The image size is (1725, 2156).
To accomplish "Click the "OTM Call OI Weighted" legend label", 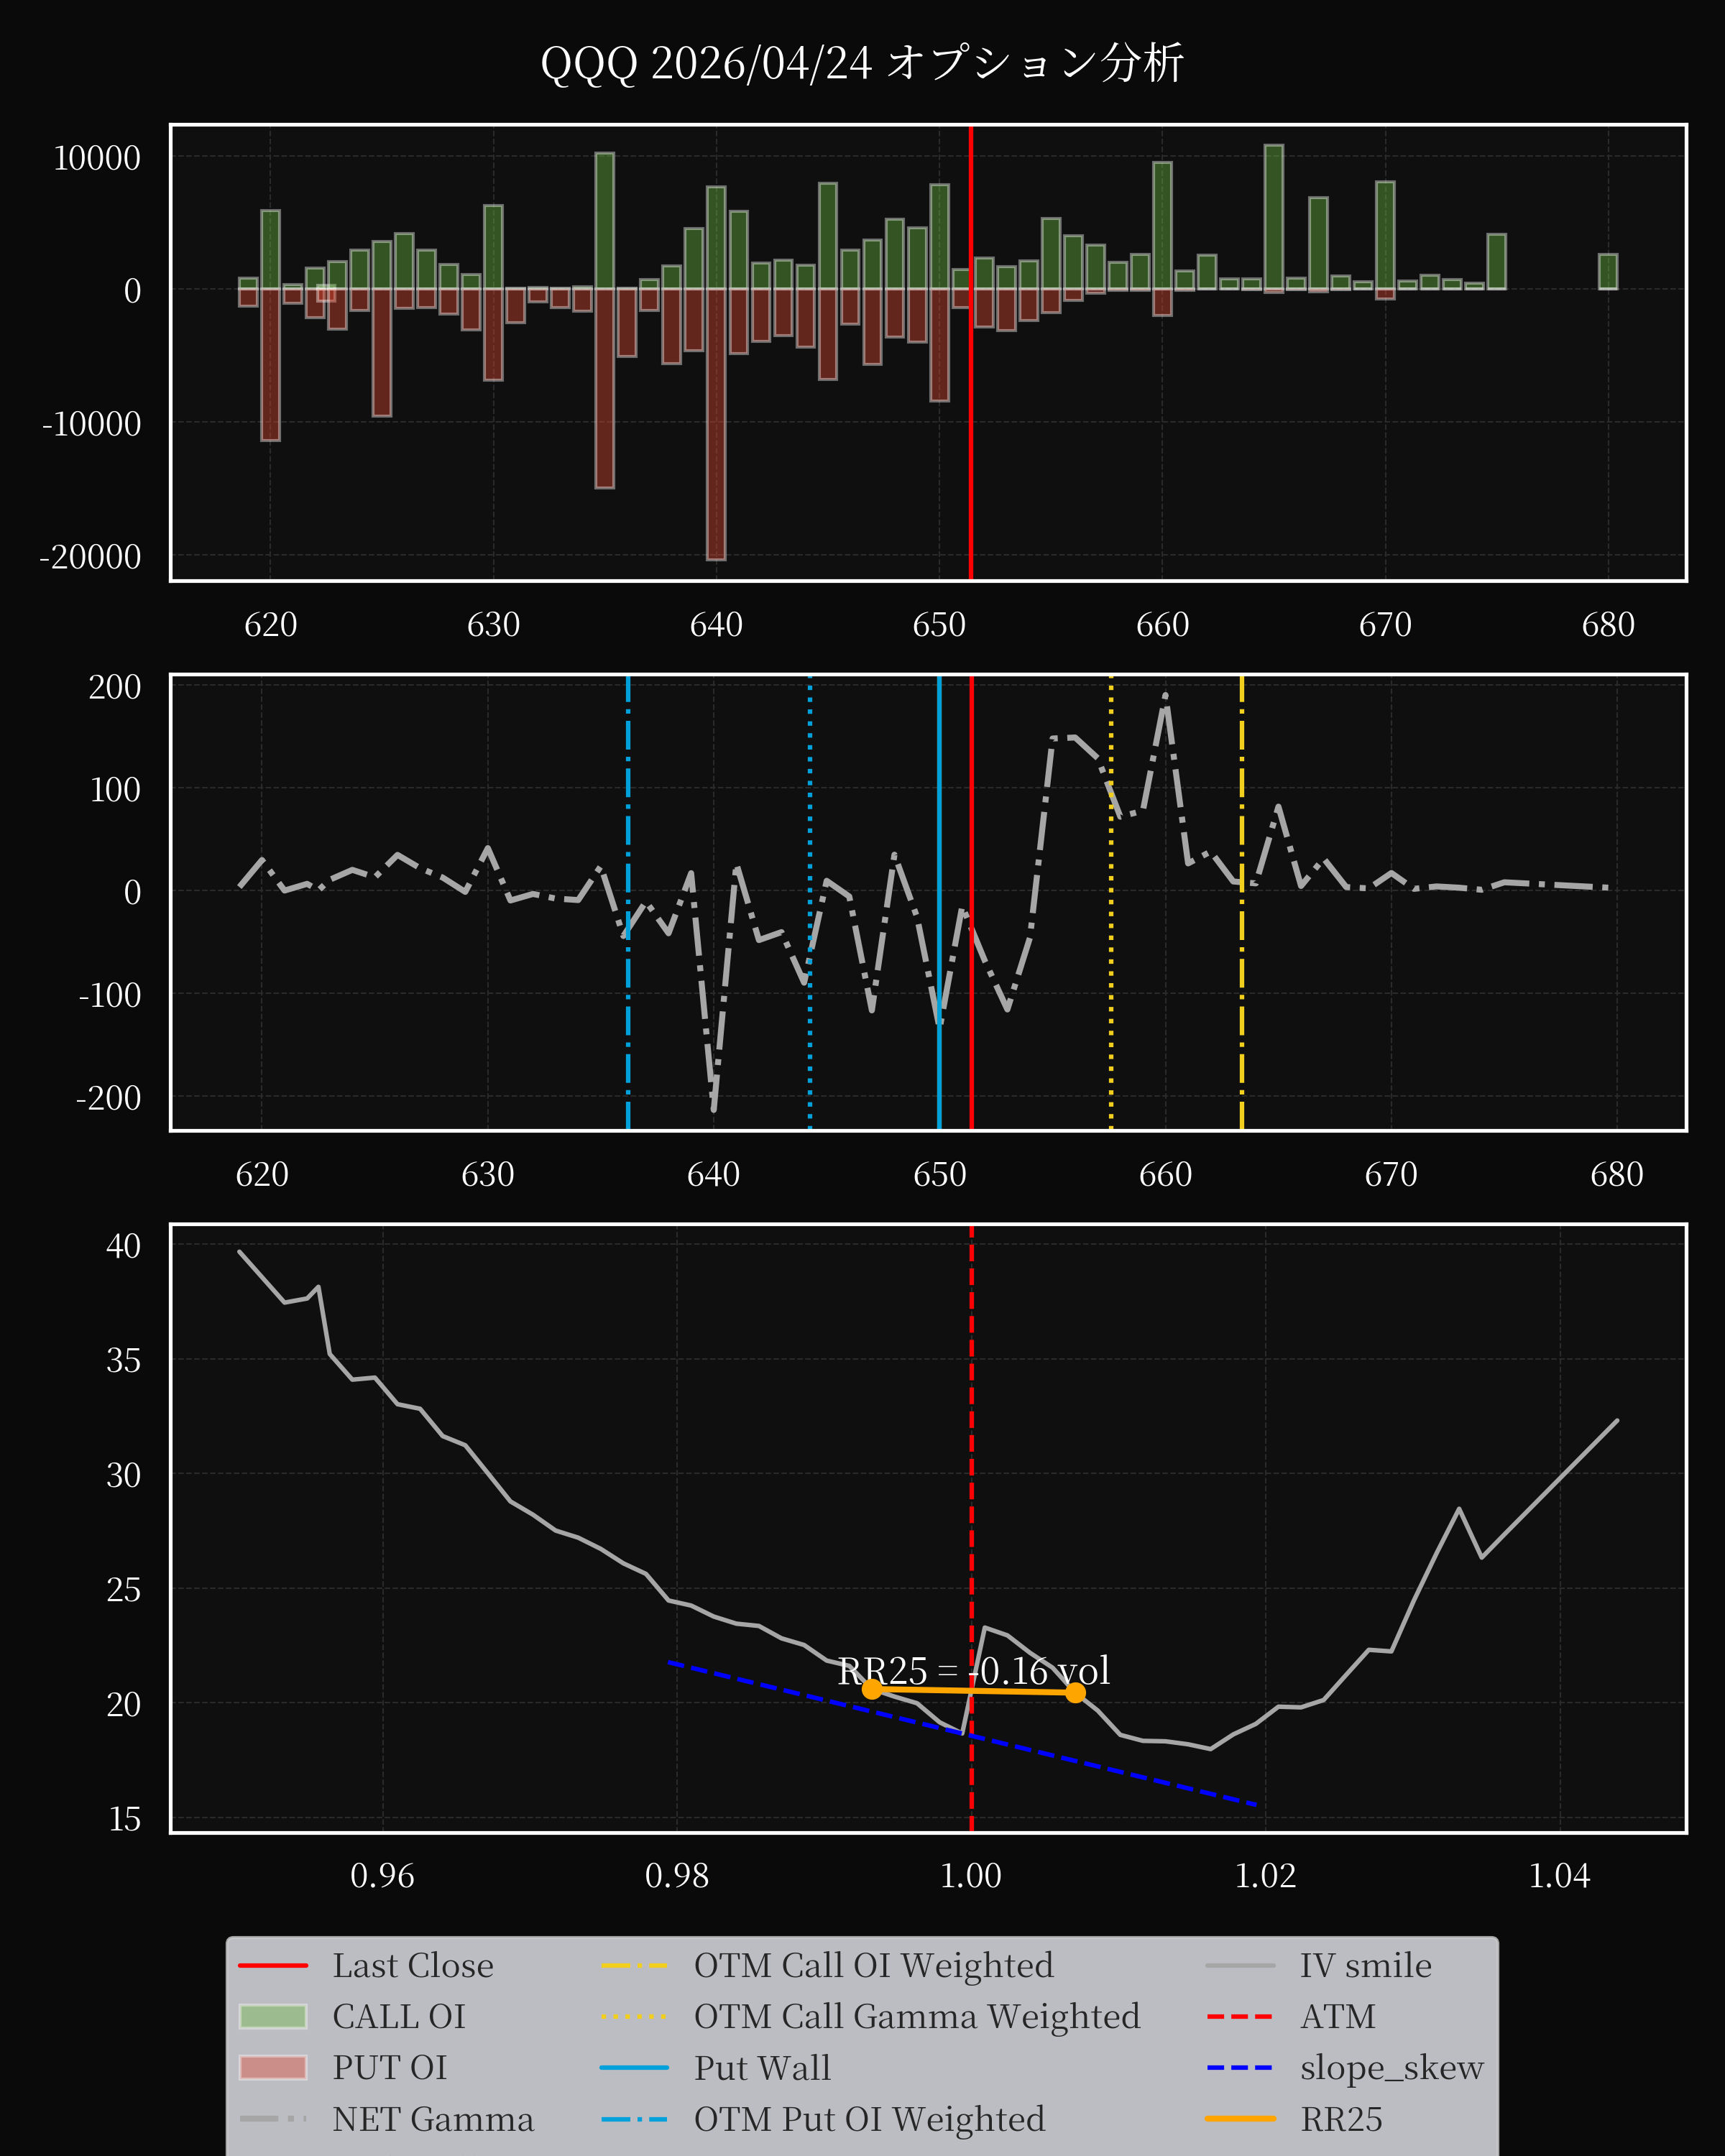I will click(x=874, y=1966).
